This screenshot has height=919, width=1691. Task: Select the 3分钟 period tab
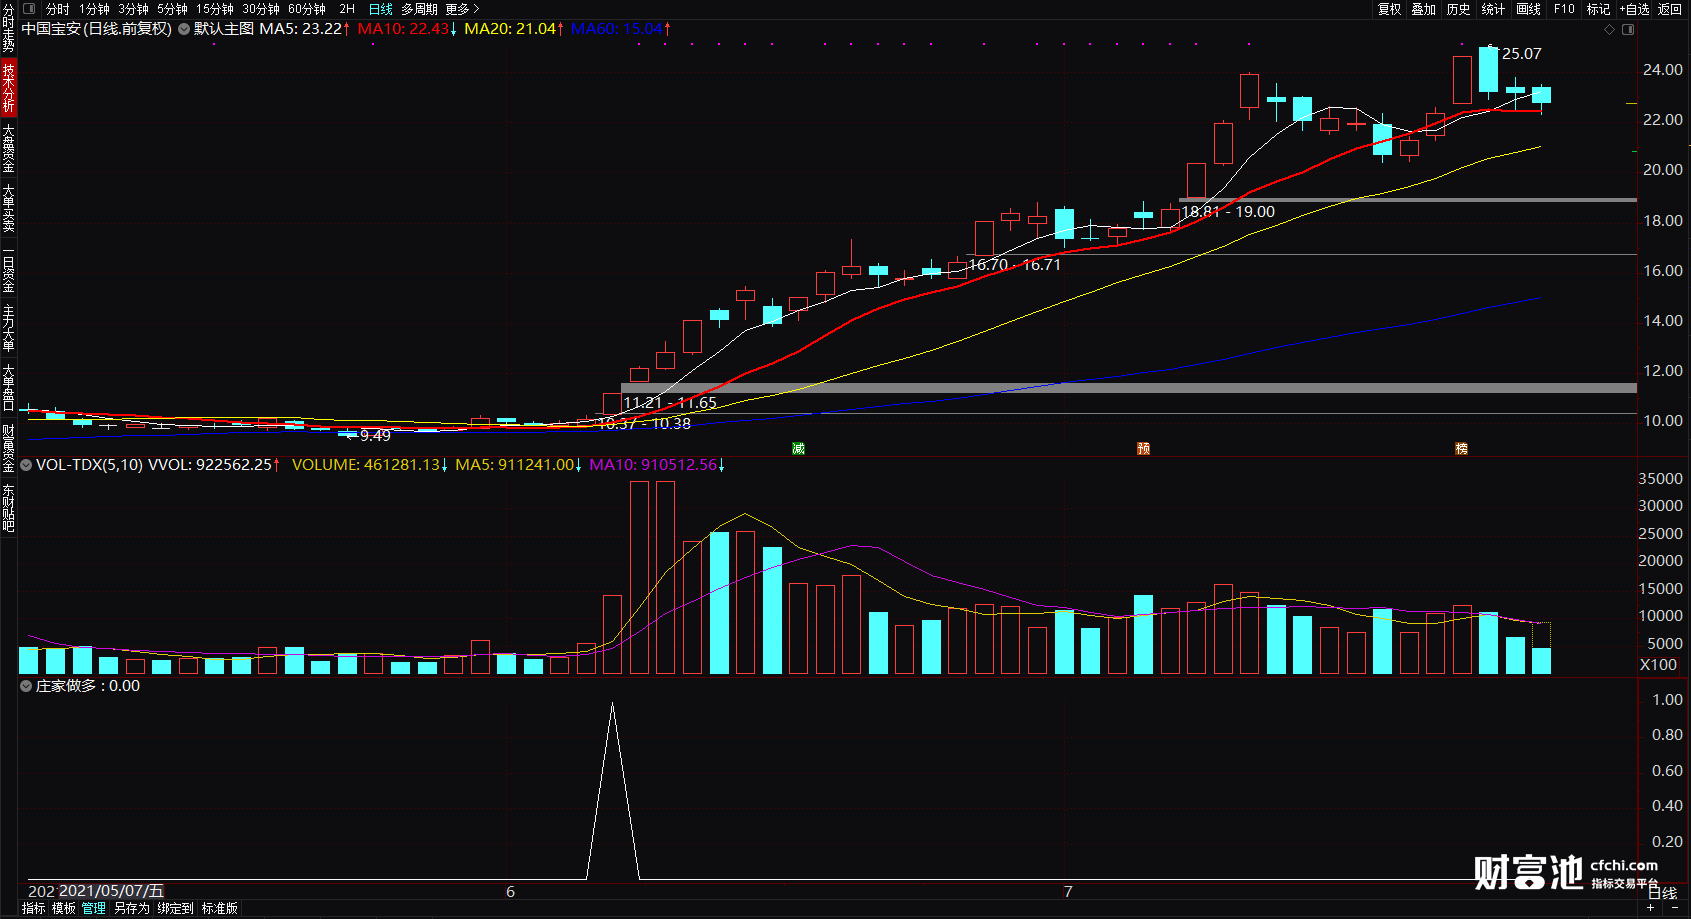tap(133, 9)
